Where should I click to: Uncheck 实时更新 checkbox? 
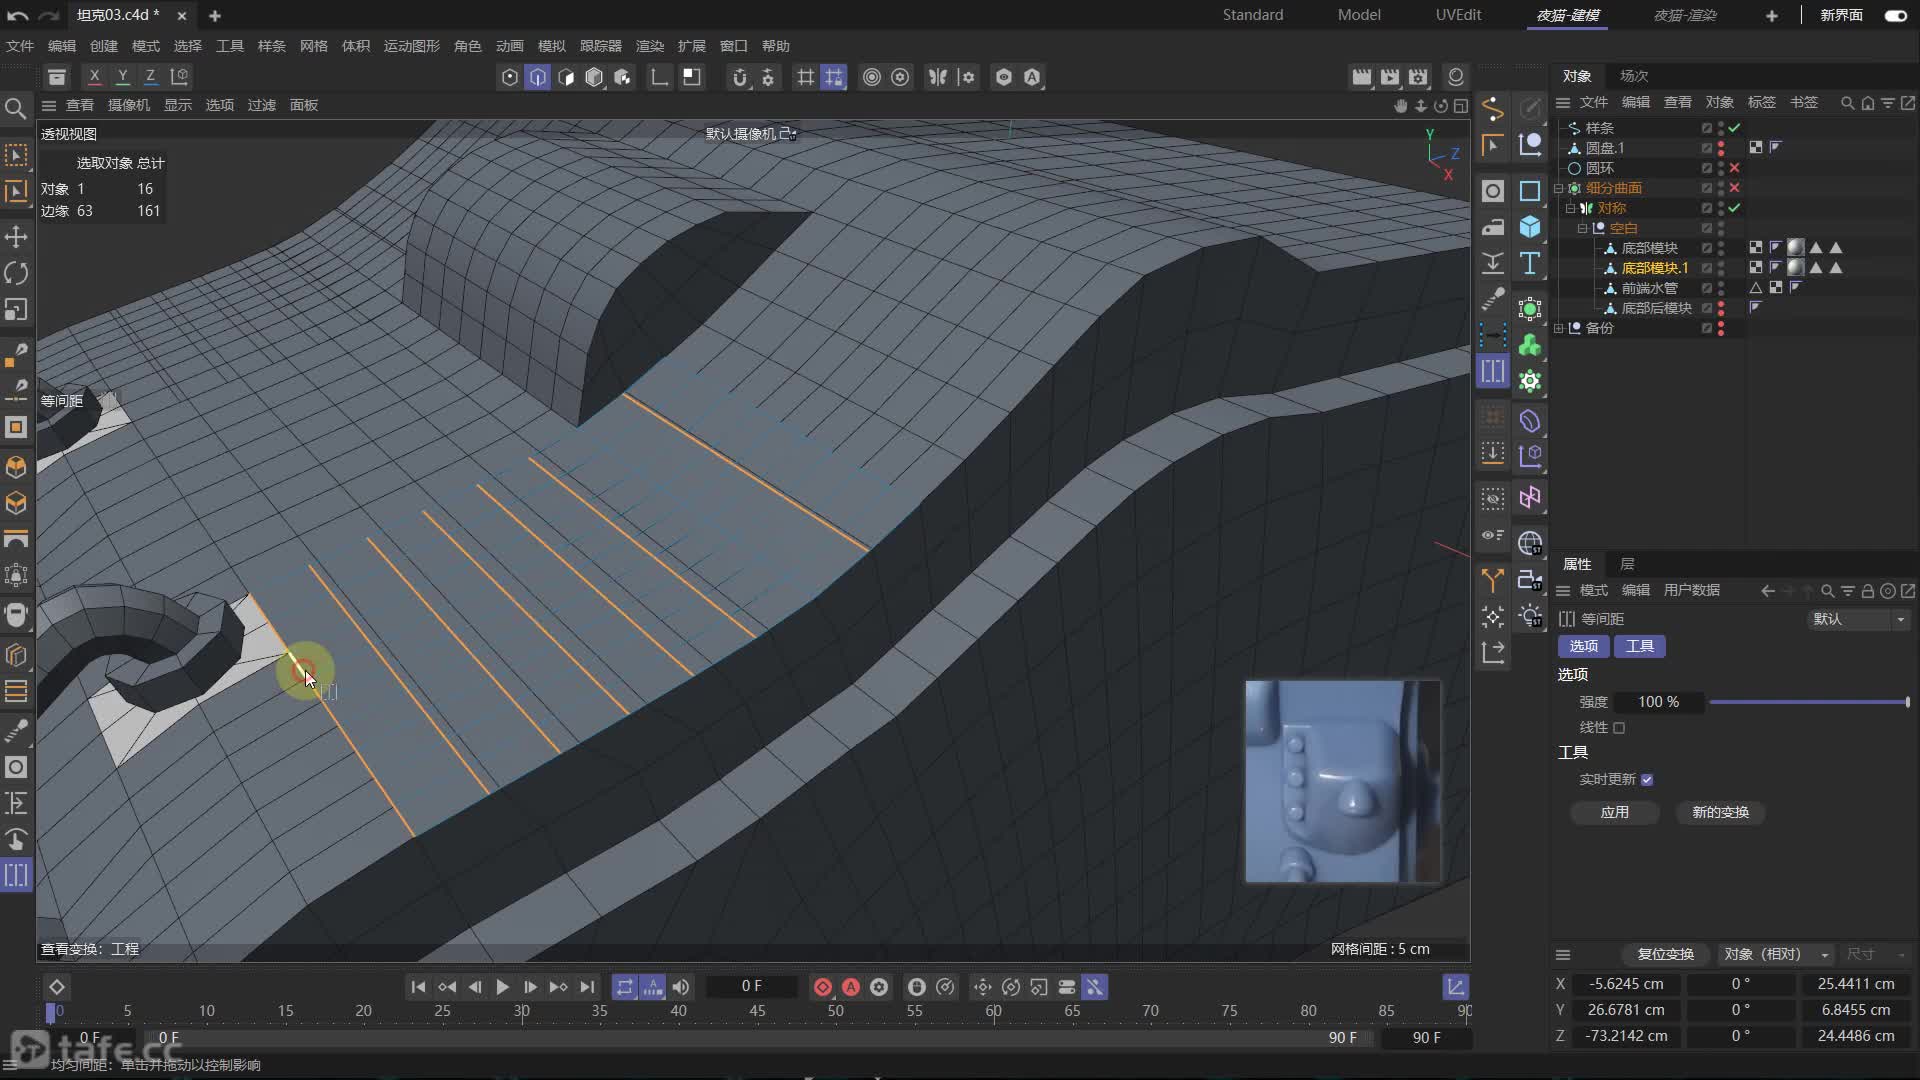click(1647, 780)
